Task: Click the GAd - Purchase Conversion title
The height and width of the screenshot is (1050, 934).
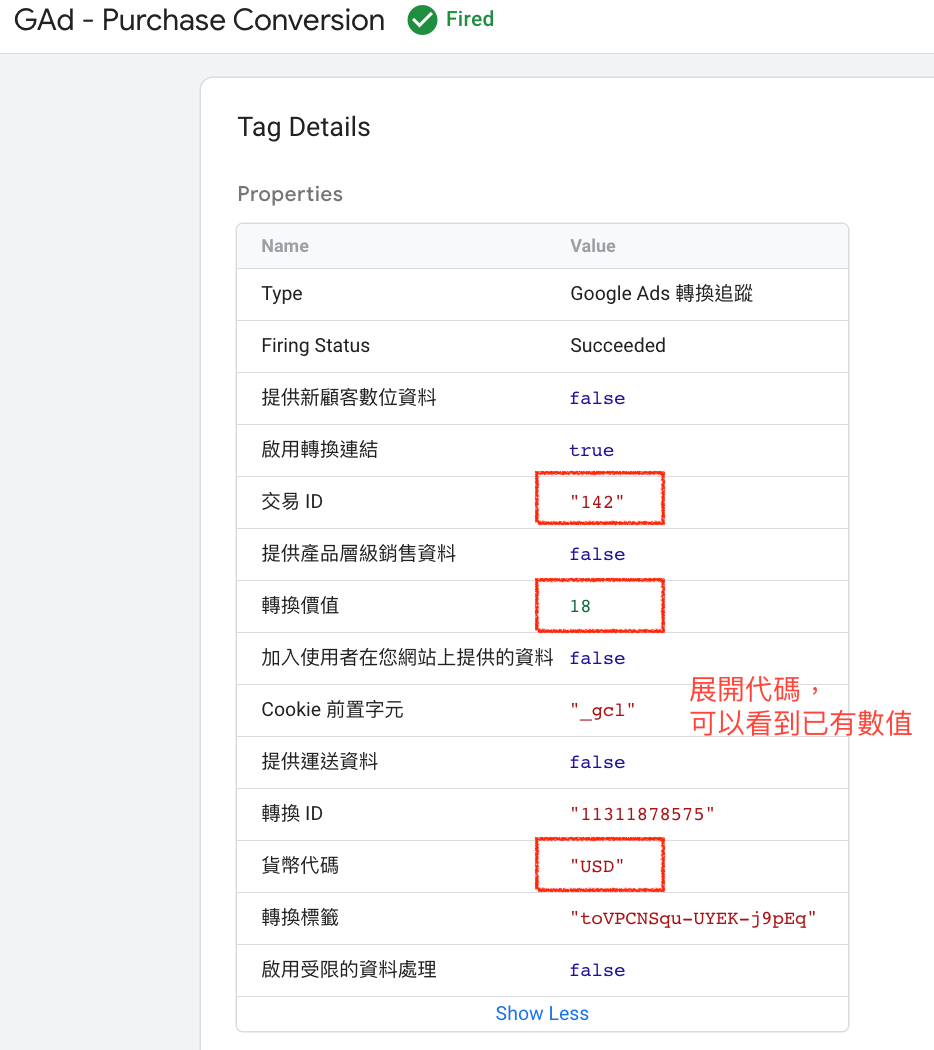Action: tap(200, 20)
